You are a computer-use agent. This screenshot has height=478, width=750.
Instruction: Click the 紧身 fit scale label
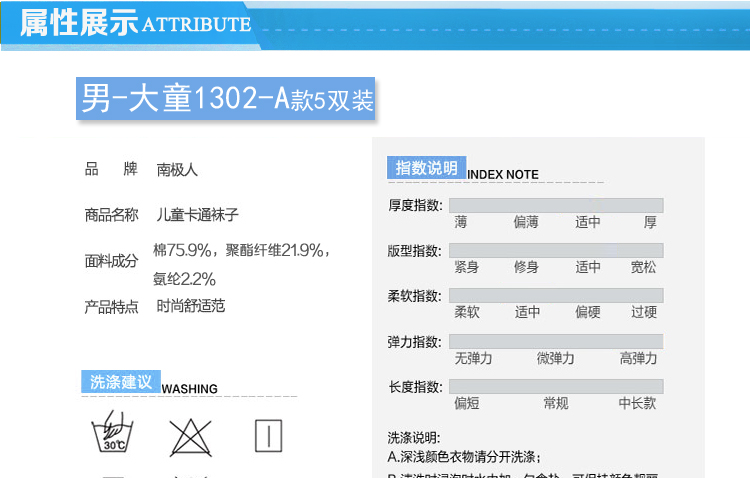pos(466,267)
